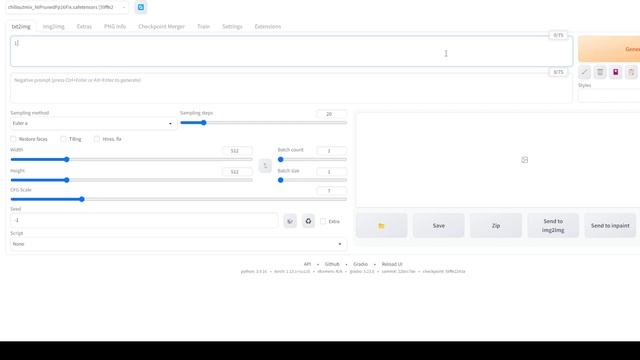Click the Sampling steps slider handle
This screenshot has width=640, height=360.
pyautogui.click(x=203, y=122)
